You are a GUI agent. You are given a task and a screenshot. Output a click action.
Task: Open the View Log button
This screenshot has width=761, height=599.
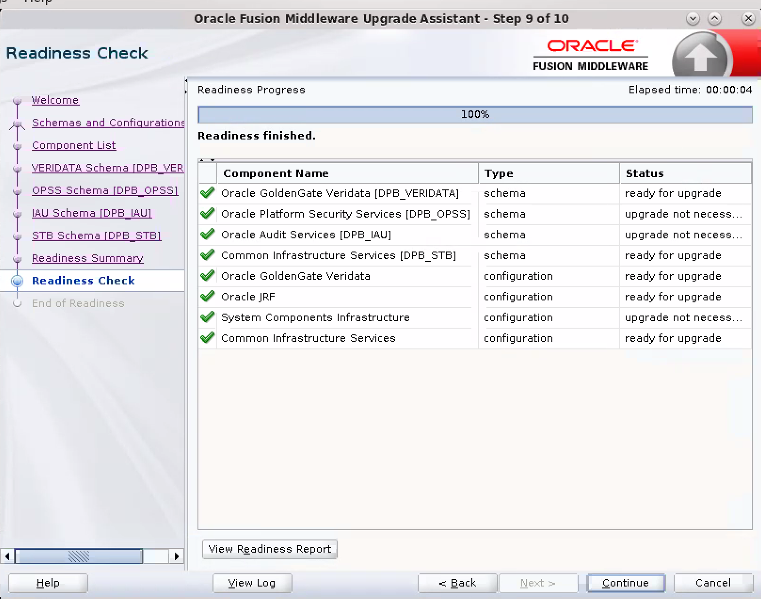tap(252, 583)
